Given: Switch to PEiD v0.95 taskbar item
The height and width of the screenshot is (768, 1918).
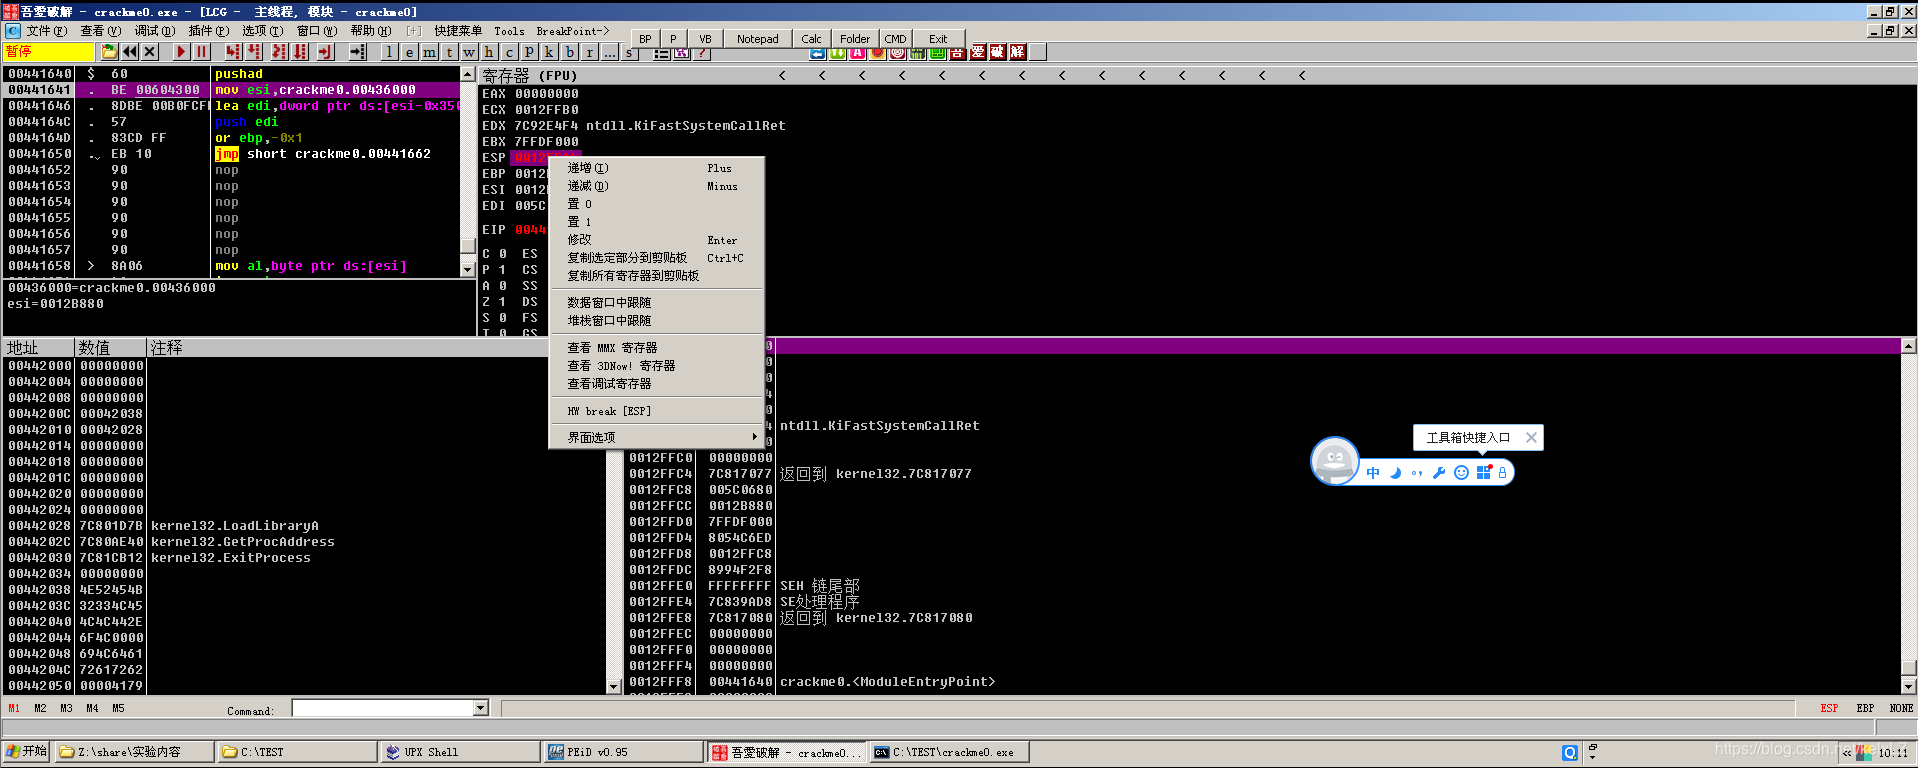Looking at the screenshot, I should (x=623, y=752).
